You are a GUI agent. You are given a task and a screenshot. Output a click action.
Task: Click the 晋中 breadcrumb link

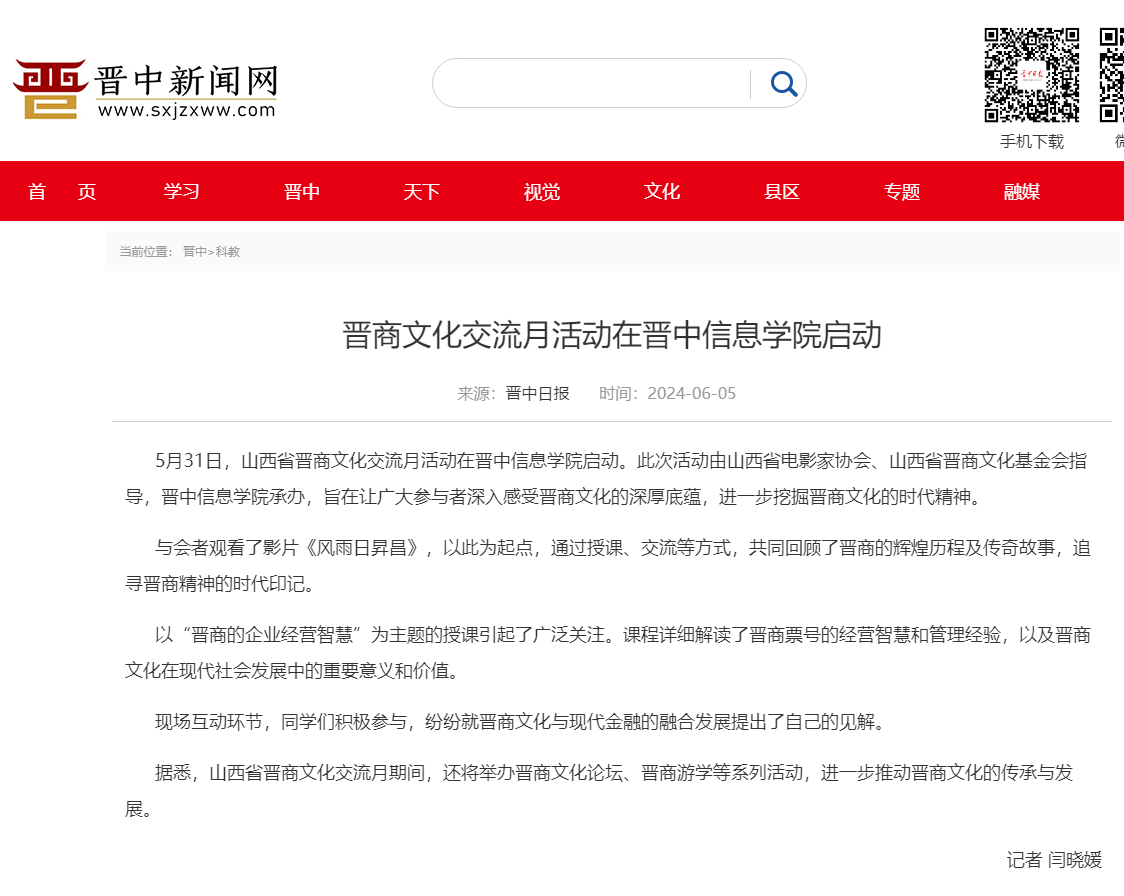(x=194, y=252)
